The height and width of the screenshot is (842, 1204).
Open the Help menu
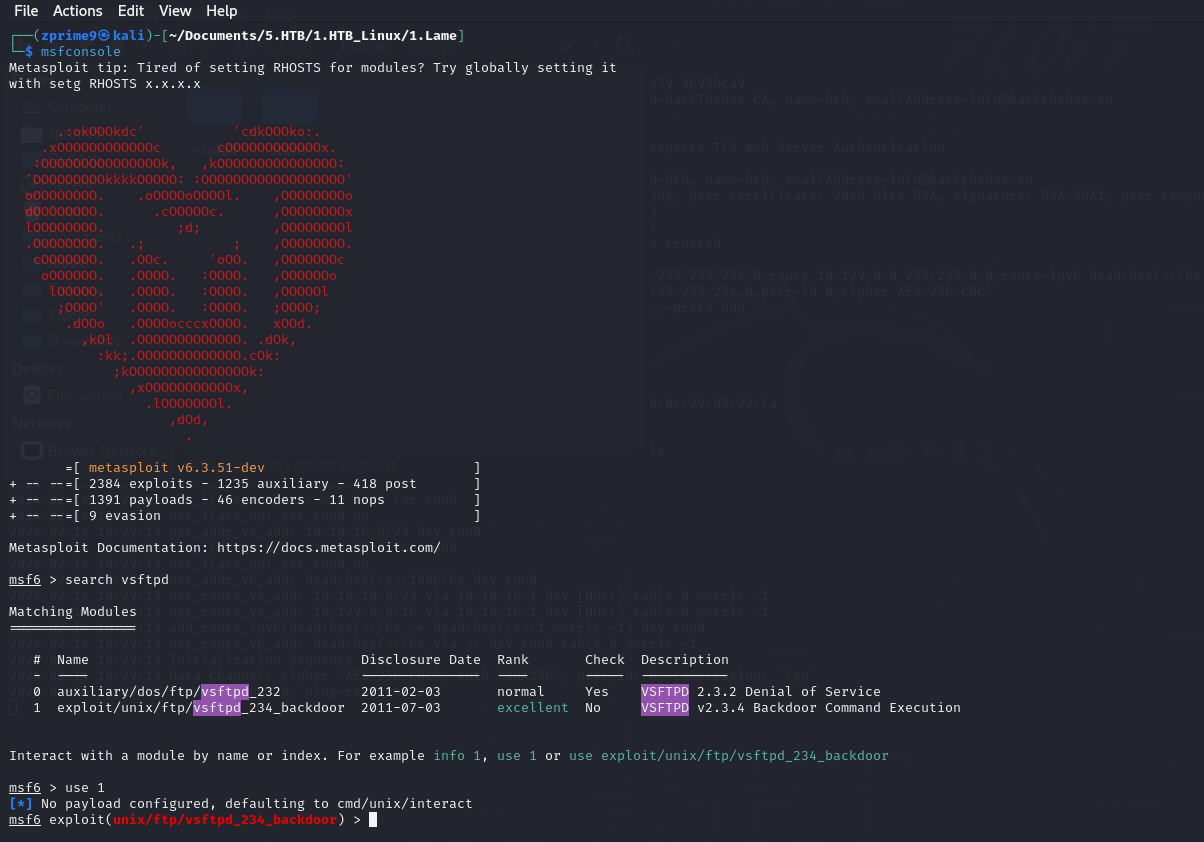point(222,11)
